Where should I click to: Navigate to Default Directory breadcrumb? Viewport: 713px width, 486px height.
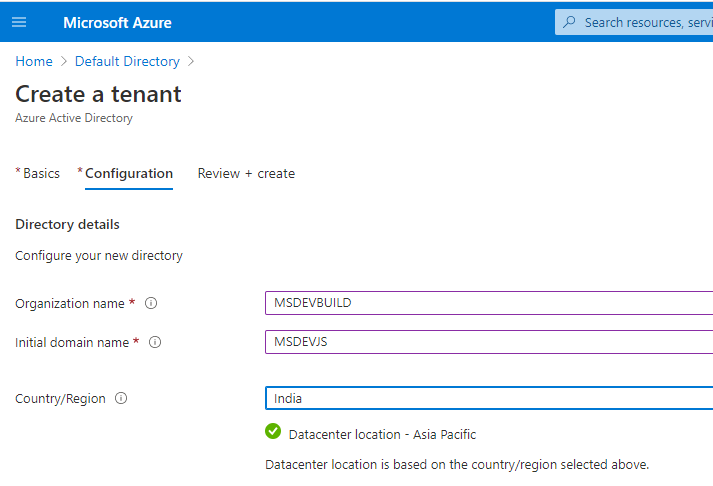[x=127, y=62]
